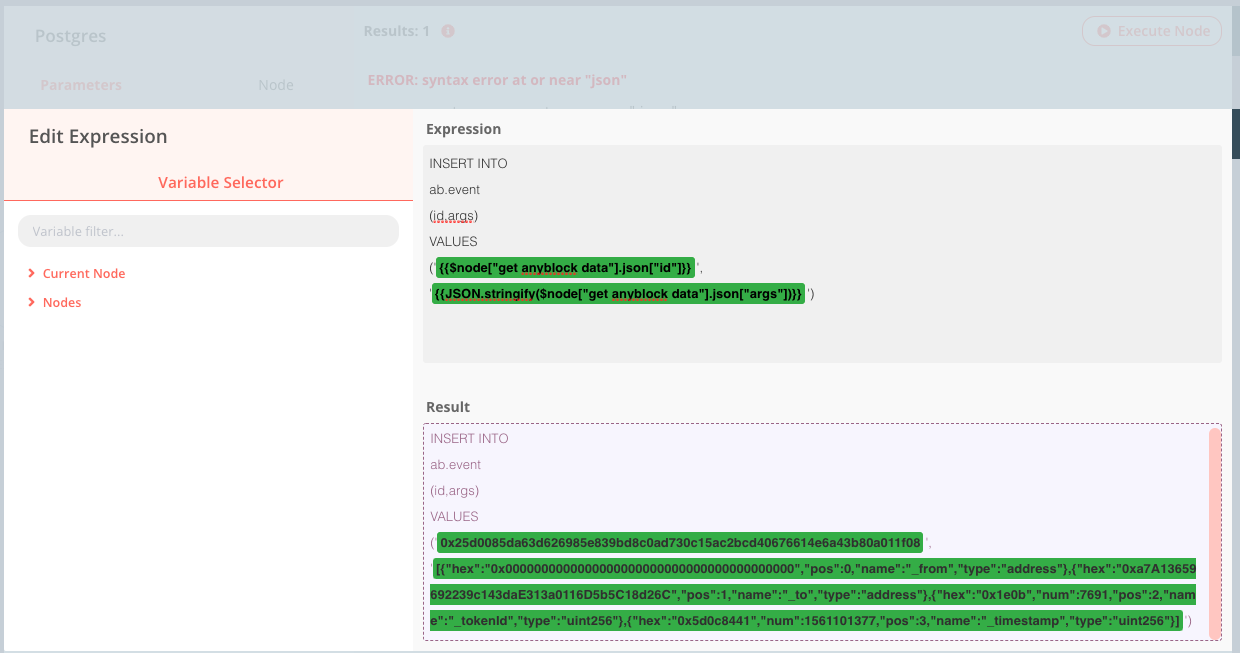Viewport: 1240px width, 653px height.
Task: Click the green hash value in Result
Action: 678,542
